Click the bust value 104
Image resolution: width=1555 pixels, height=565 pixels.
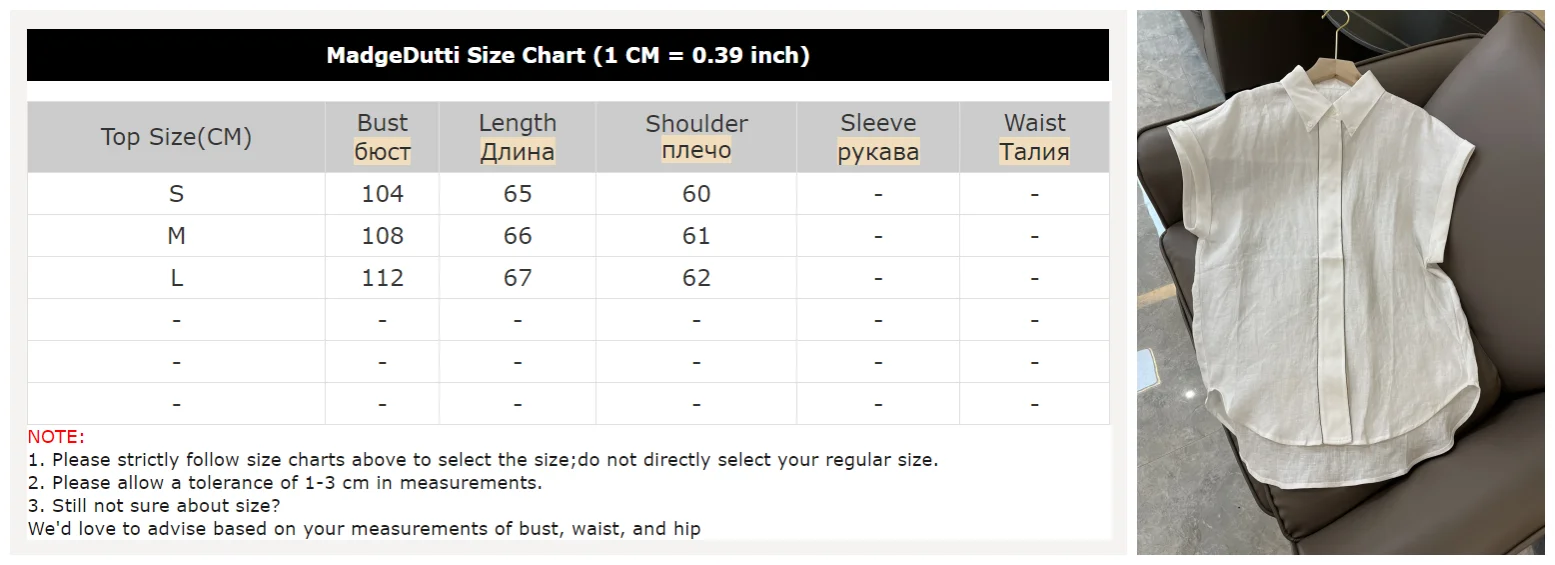tap(382, 194)
